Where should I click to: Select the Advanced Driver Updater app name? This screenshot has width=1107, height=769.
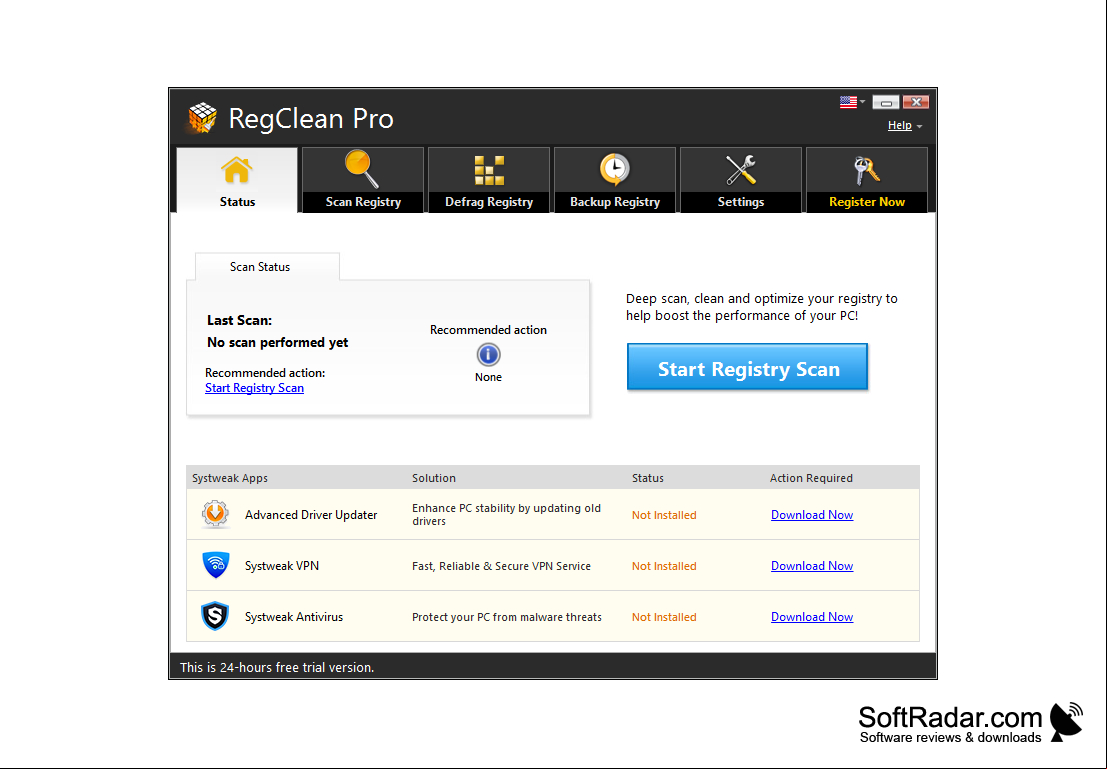(311, 515)
